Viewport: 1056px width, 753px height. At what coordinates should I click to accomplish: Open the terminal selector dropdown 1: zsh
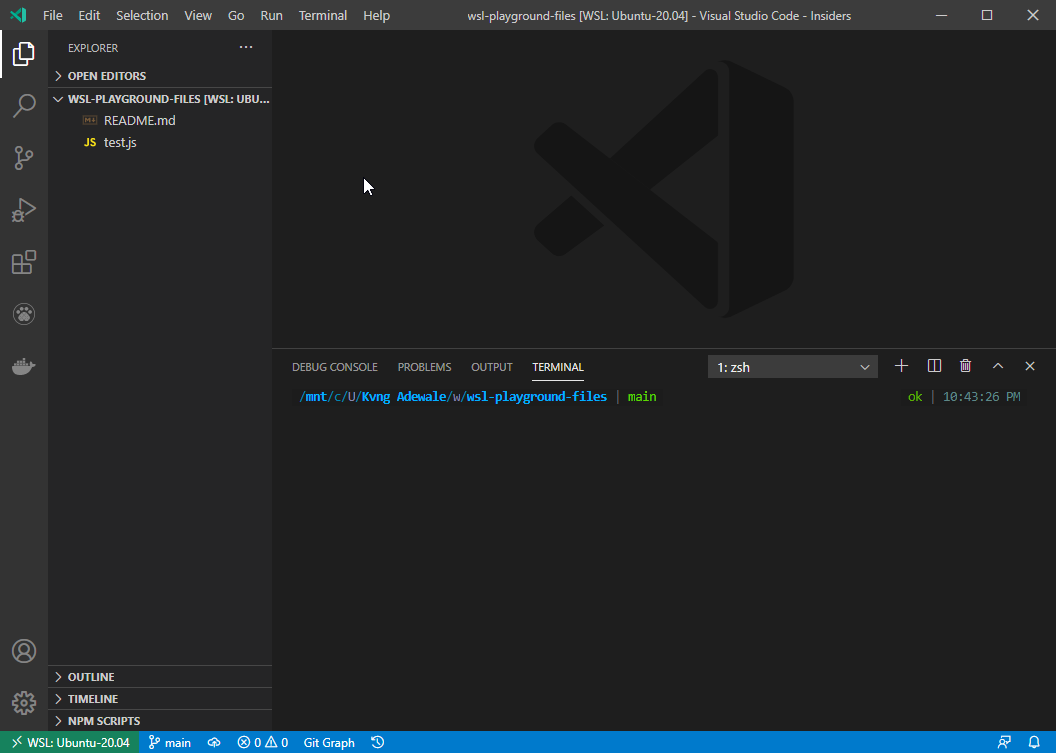[793, 367]
